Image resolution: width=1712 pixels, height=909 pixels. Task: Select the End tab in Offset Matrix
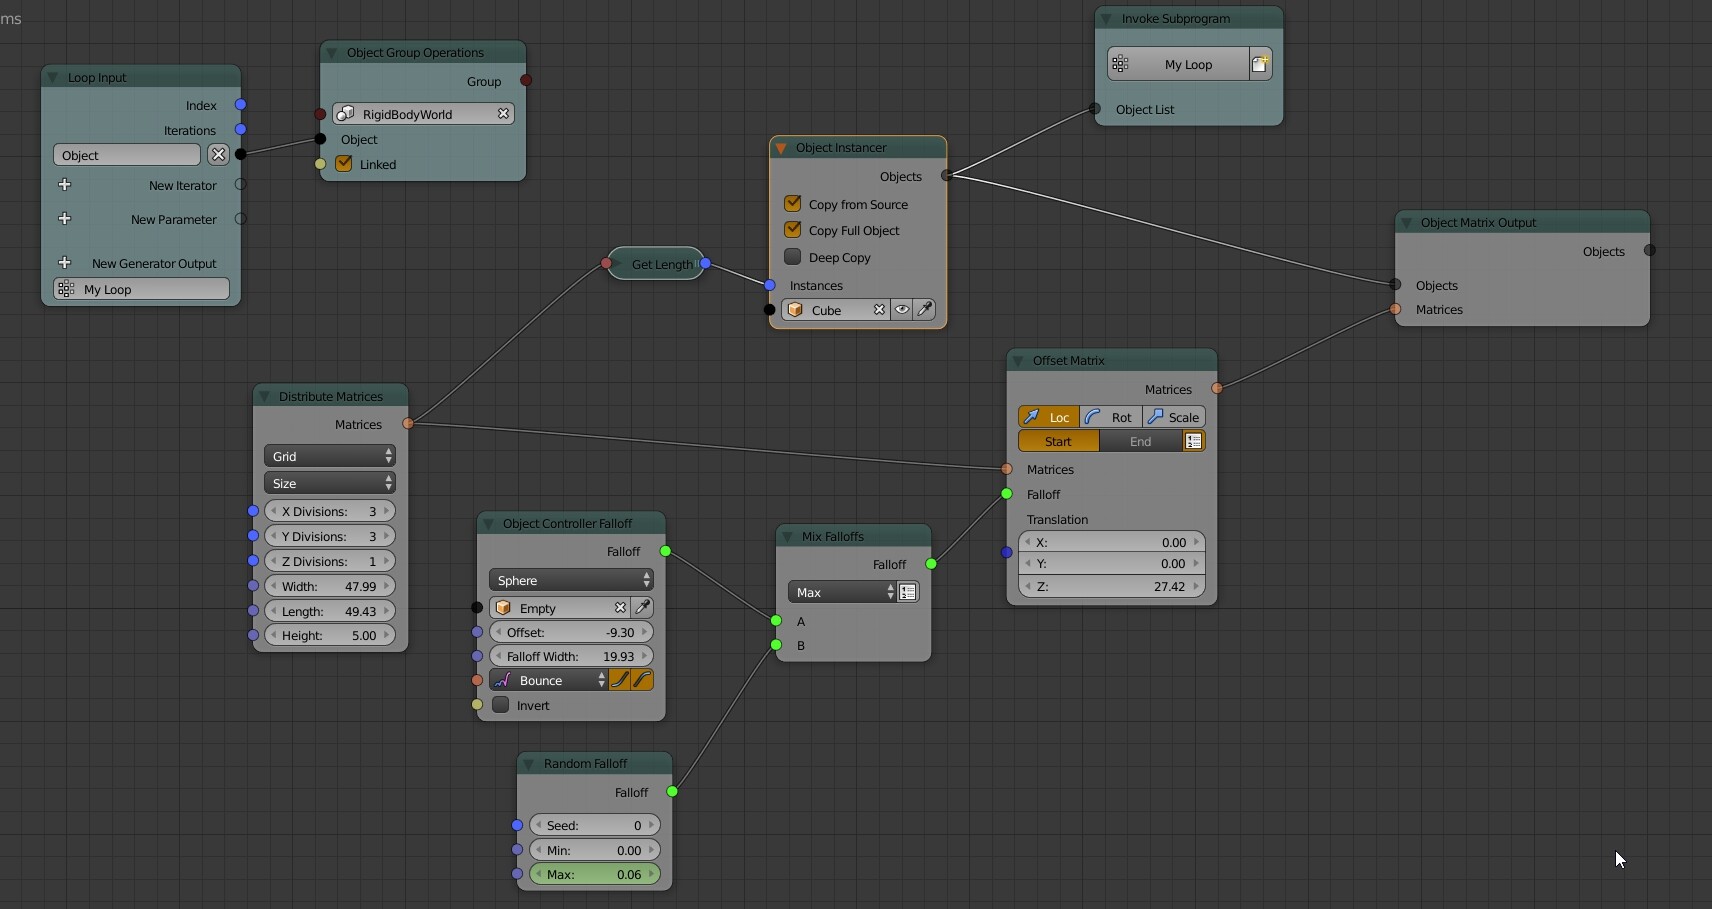click(x=1140, y=441)
